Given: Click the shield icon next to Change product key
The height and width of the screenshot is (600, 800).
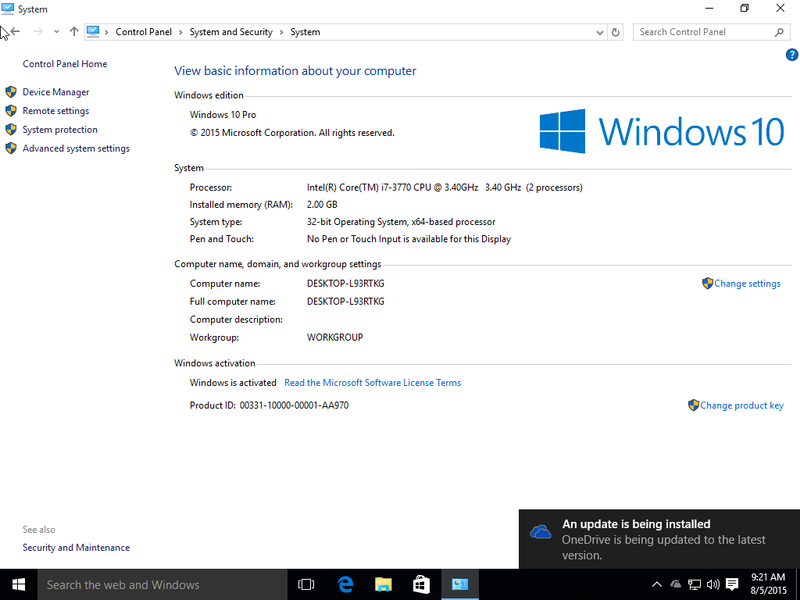Looking at the screenshot, I should point(693,405).
